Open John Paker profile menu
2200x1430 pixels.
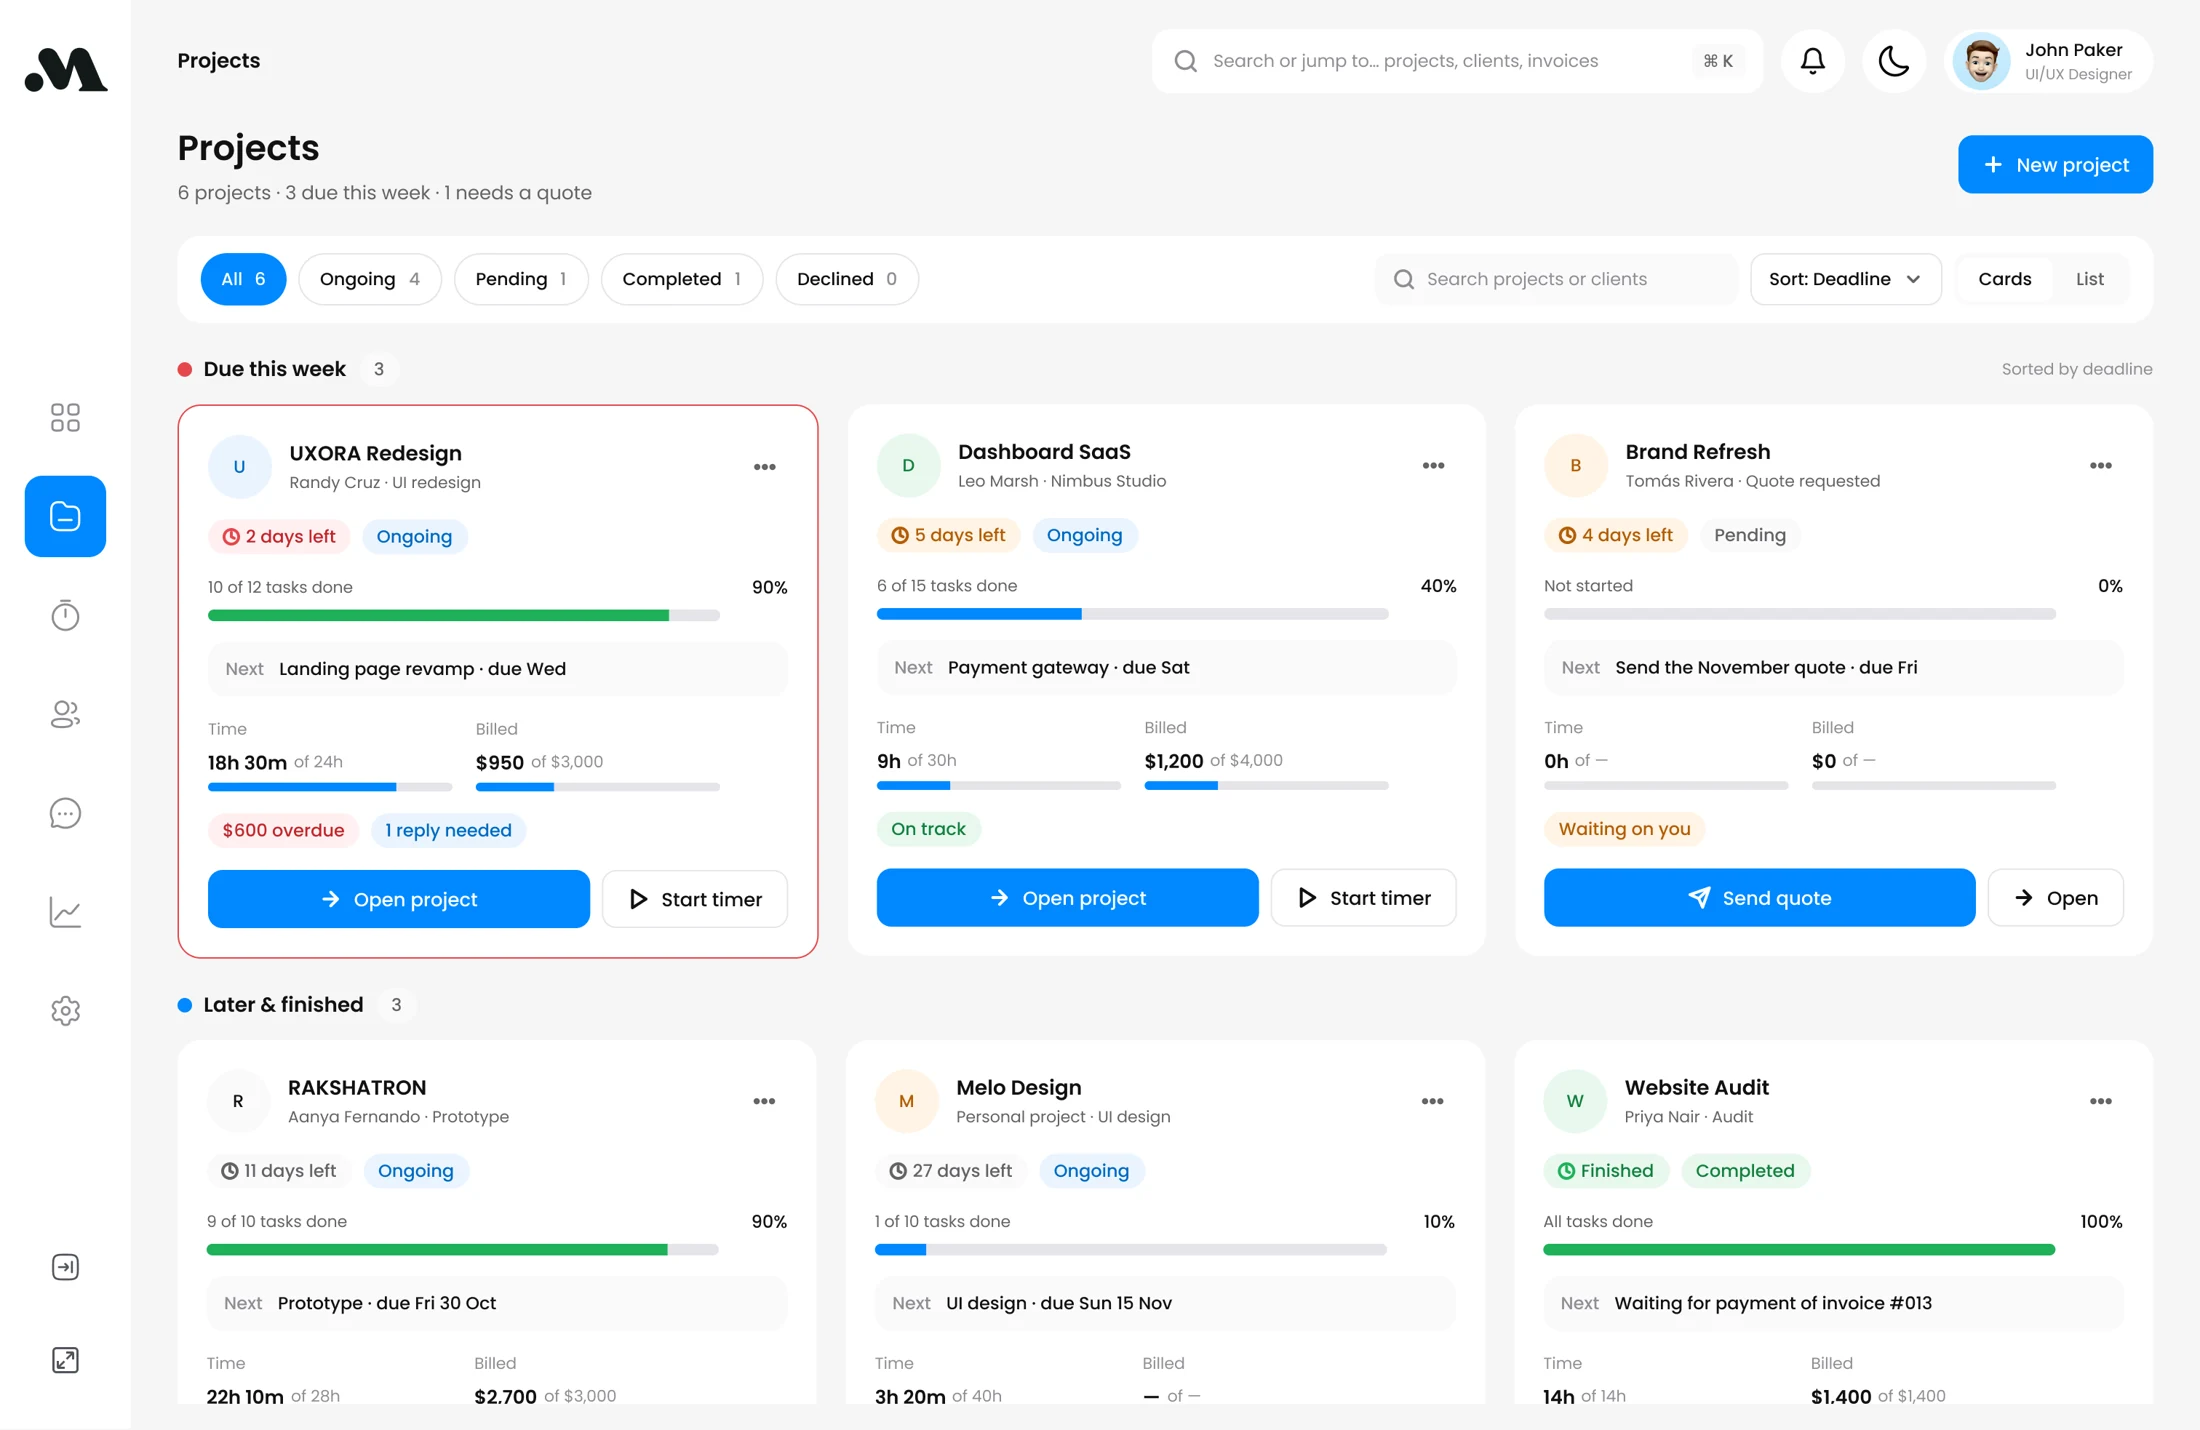click(x=2048, y=61)
